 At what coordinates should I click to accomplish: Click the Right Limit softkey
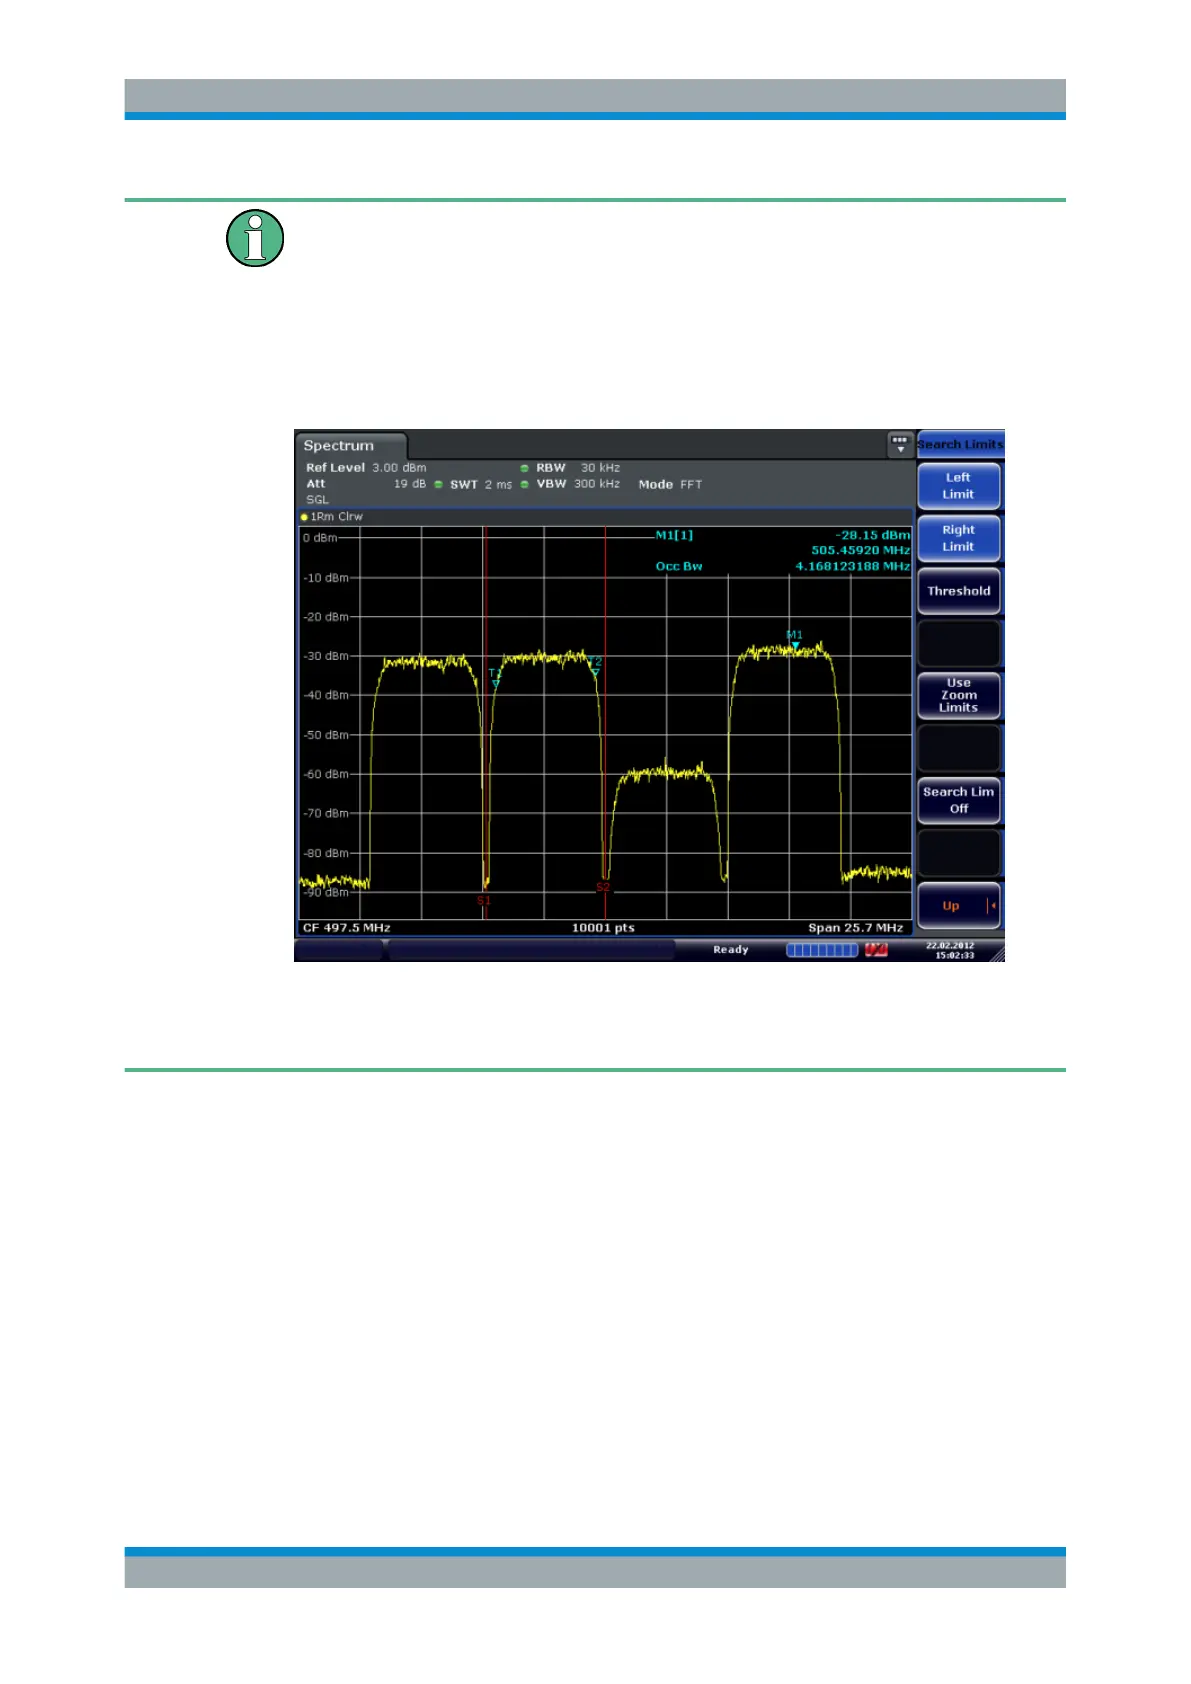[x=958, y=539]
